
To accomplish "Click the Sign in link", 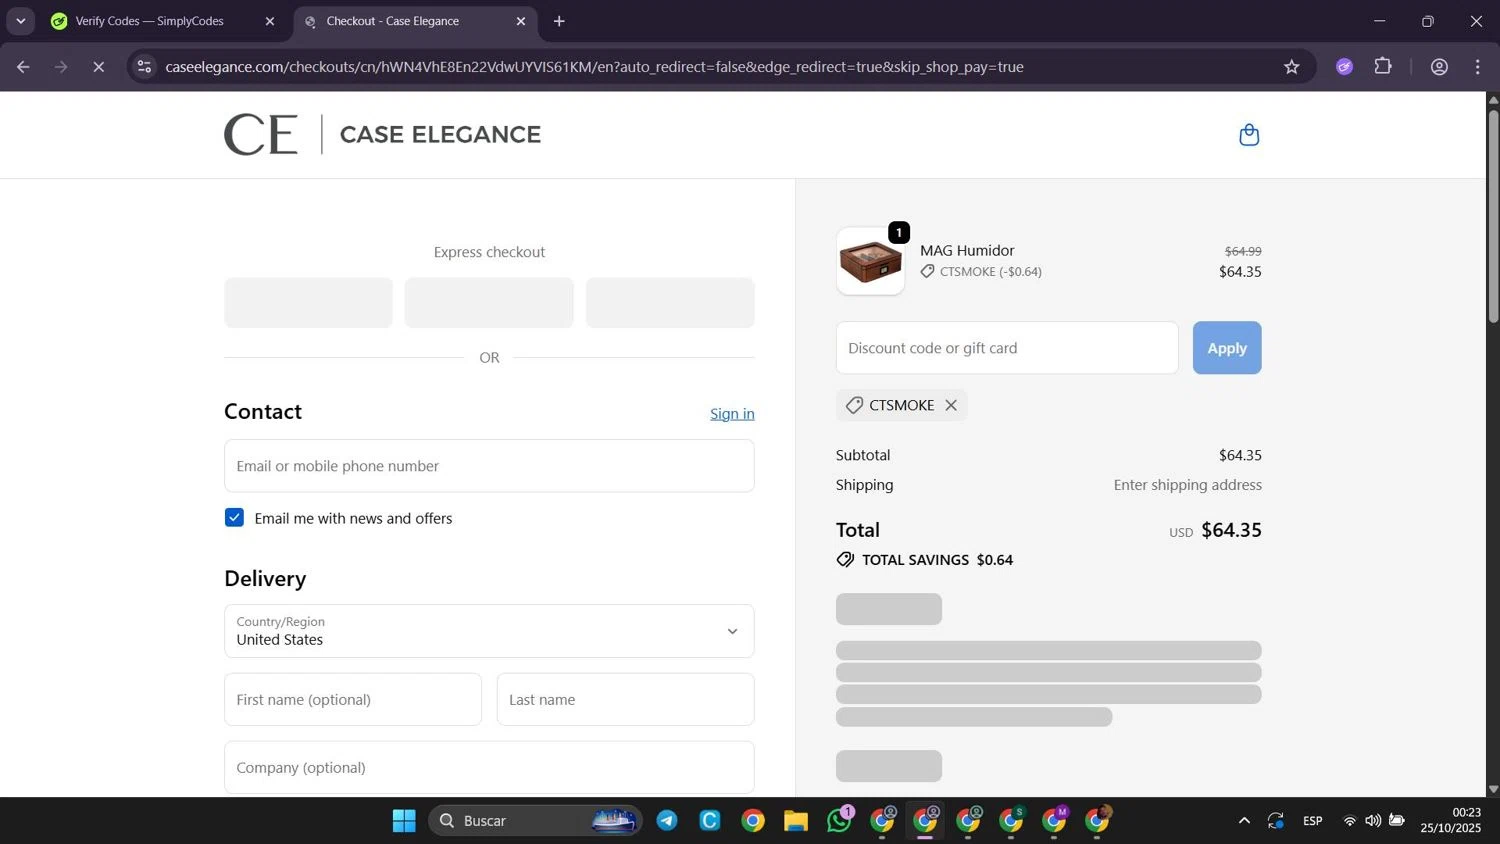I will [x=732, y=414].
